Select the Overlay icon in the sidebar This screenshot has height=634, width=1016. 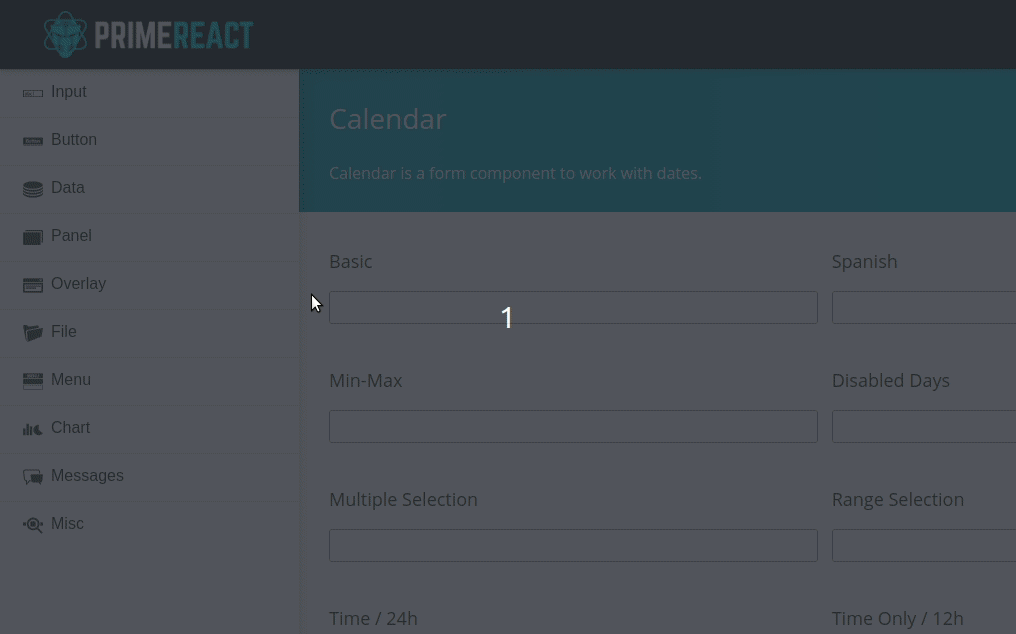point(33,284)
